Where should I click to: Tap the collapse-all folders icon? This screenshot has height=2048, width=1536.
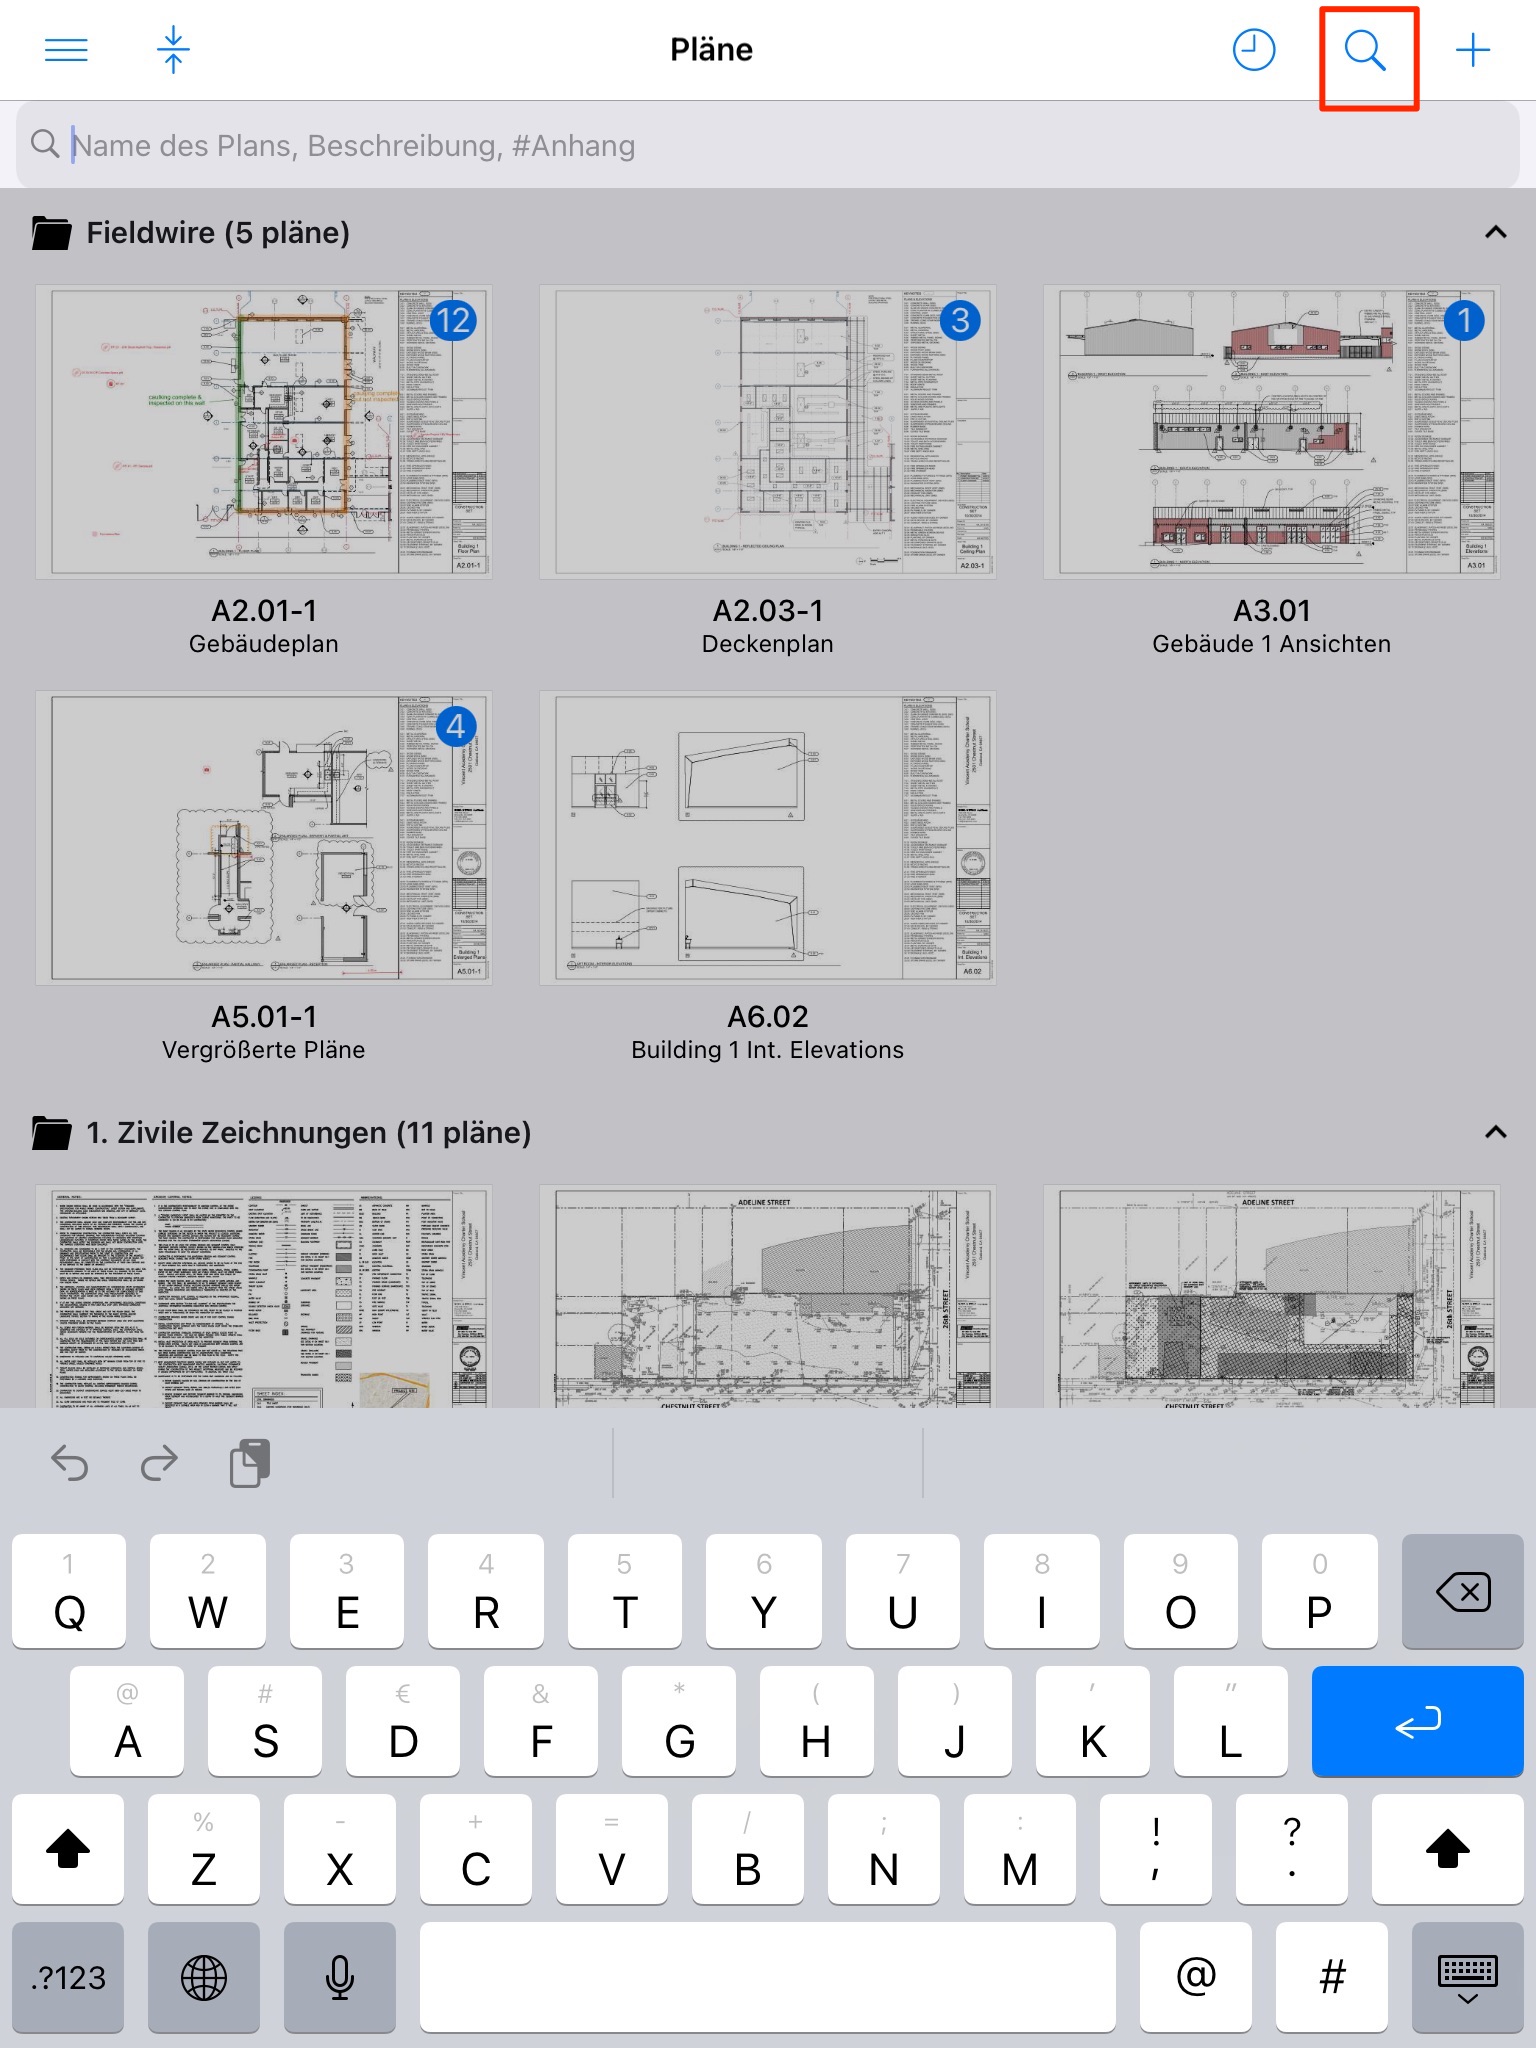[x=173, y=50]
